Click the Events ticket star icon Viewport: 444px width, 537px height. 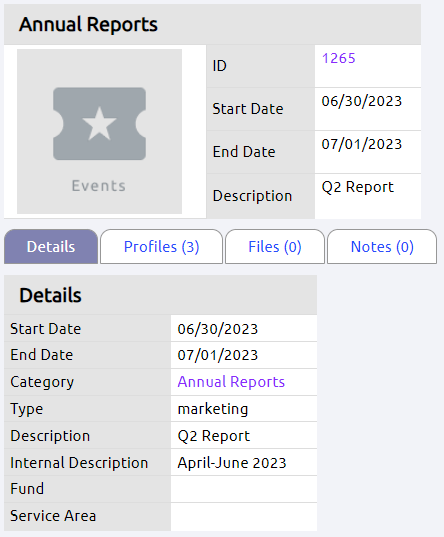coord(99,124)
